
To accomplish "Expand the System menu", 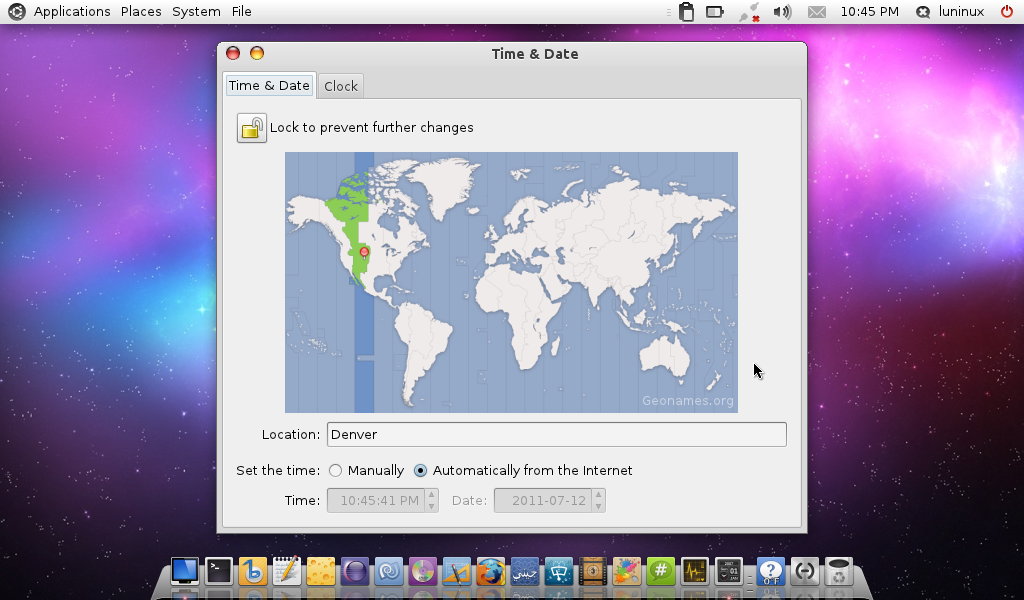I will (x=196, y=12).
